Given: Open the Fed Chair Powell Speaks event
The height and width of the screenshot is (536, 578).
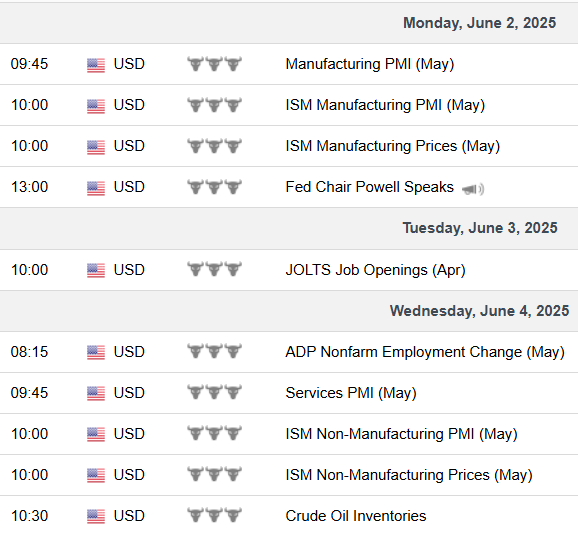Looking at the screenshot, I should [x=369, y=187].
